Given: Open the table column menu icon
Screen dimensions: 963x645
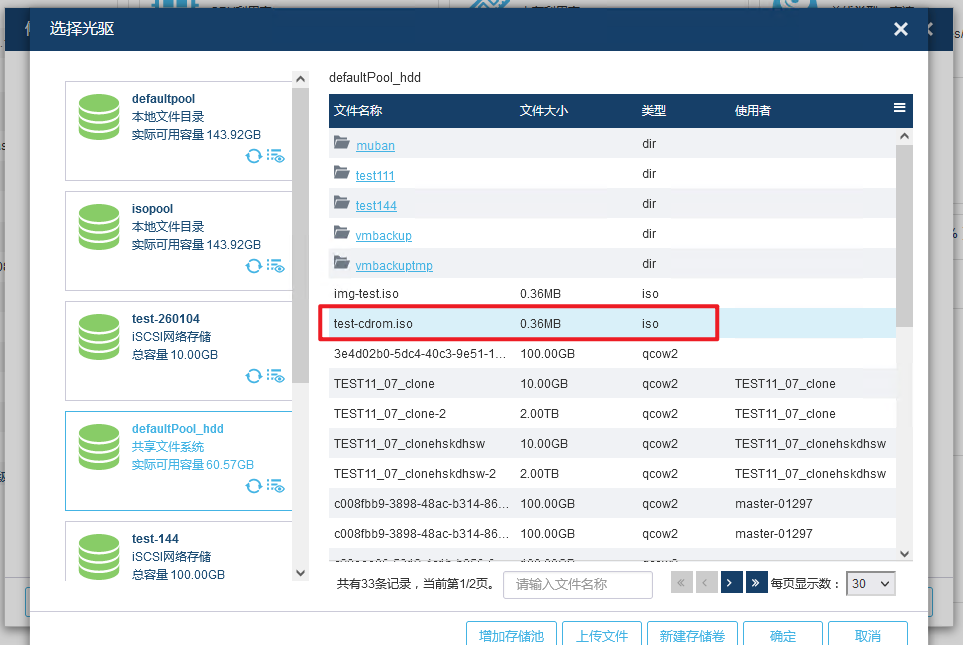Looking at the screenshot, I should click(899, 108).
